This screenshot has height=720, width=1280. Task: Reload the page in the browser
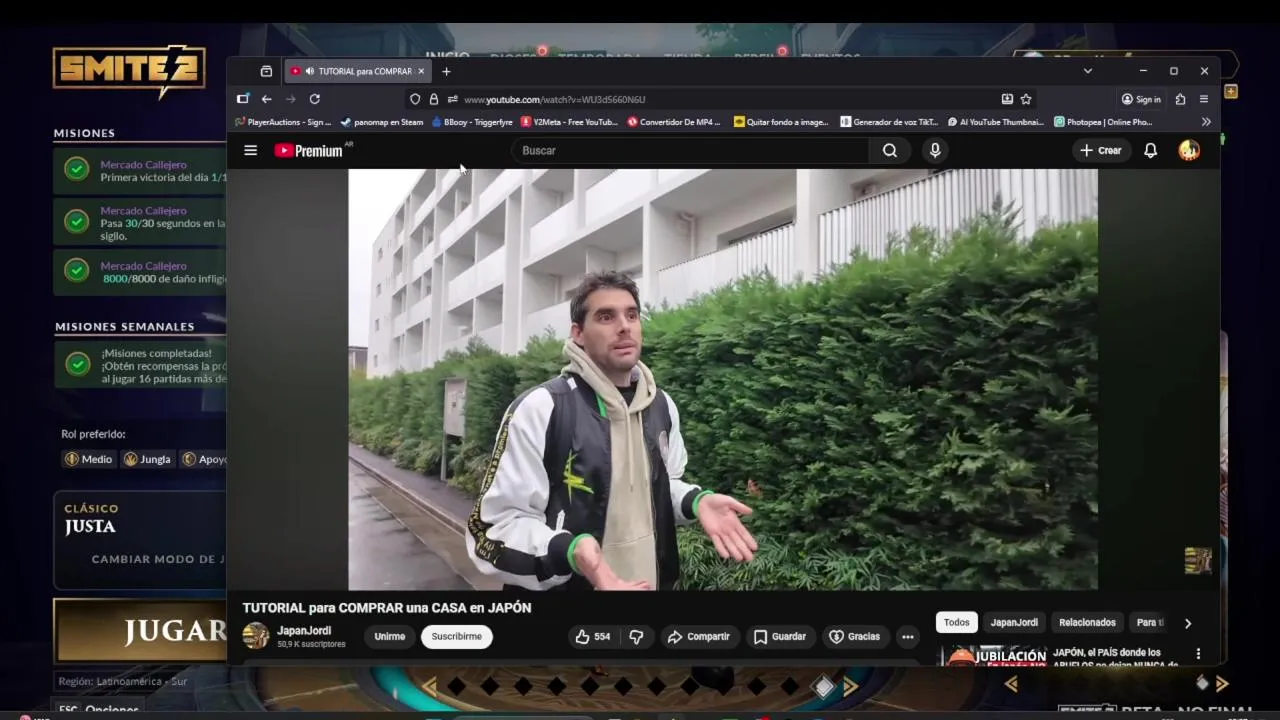[x=315, y=99]
